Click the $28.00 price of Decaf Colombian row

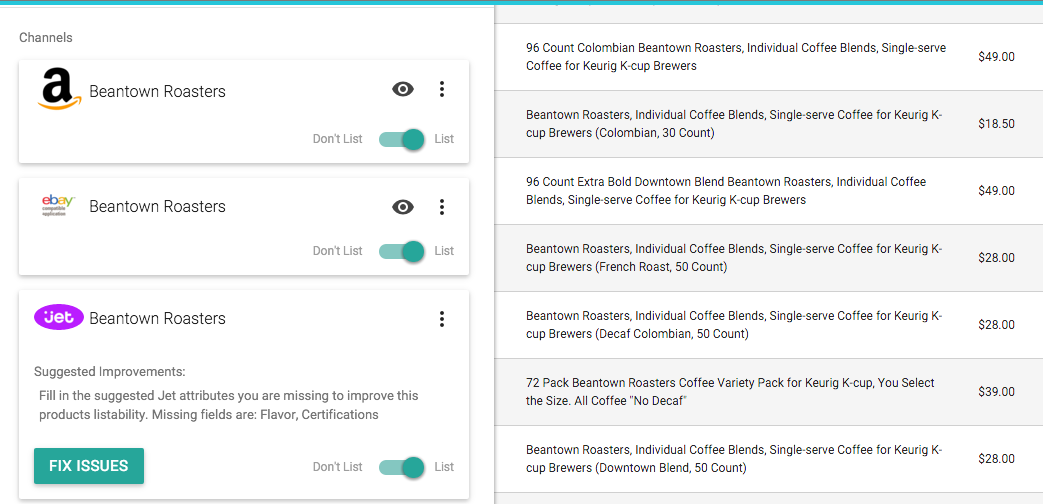[996, 325]
